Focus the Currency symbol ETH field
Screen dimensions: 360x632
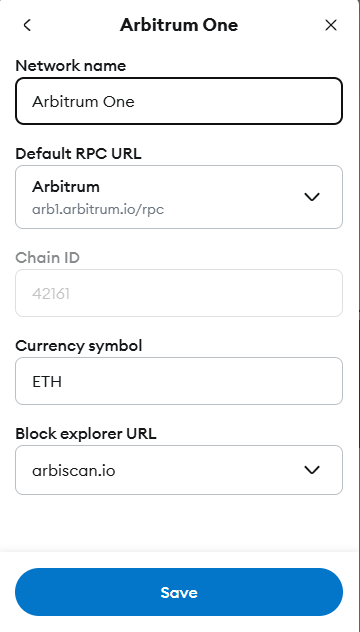[179, 381]
